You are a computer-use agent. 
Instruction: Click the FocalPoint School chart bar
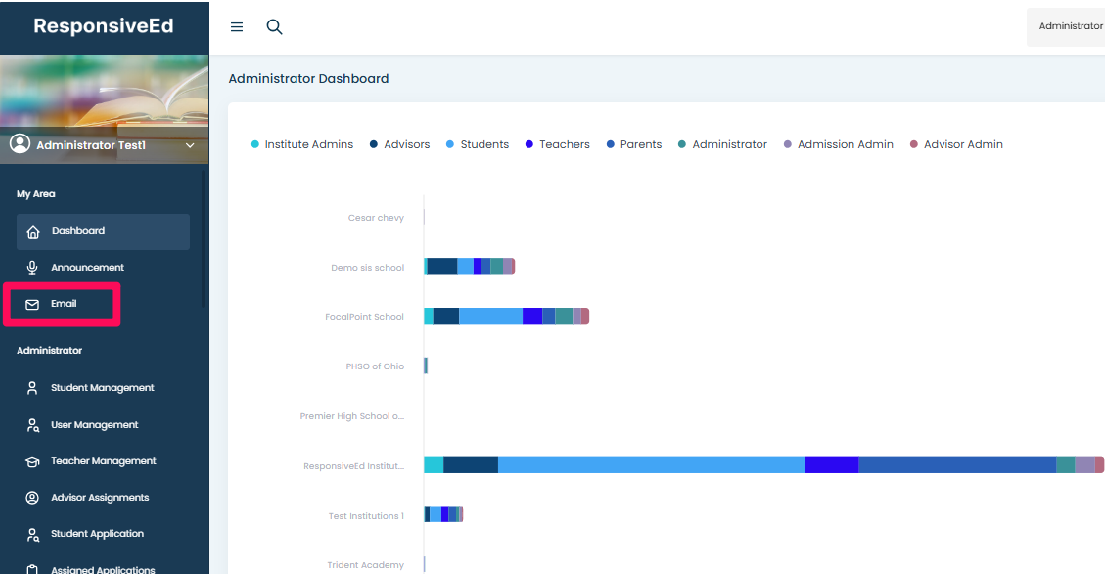pos(506,316)
